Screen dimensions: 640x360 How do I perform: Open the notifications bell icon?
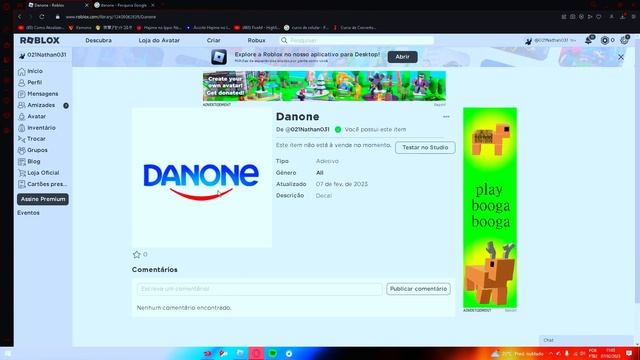click(589, 40)
